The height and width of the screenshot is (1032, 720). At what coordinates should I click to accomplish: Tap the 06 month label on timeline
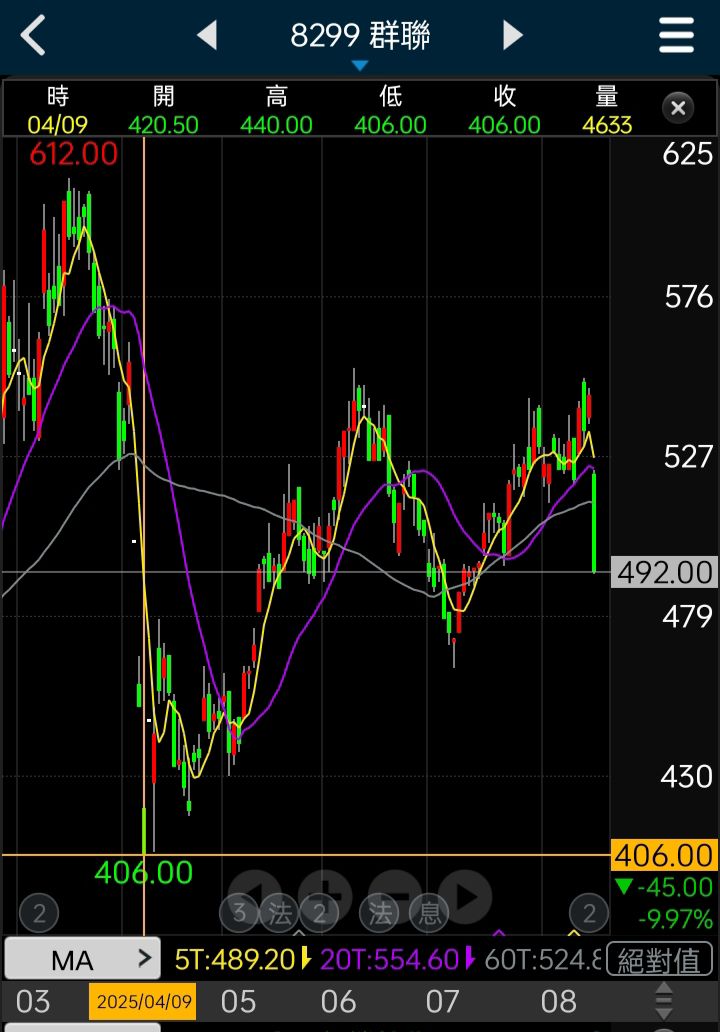[338, 1001]
